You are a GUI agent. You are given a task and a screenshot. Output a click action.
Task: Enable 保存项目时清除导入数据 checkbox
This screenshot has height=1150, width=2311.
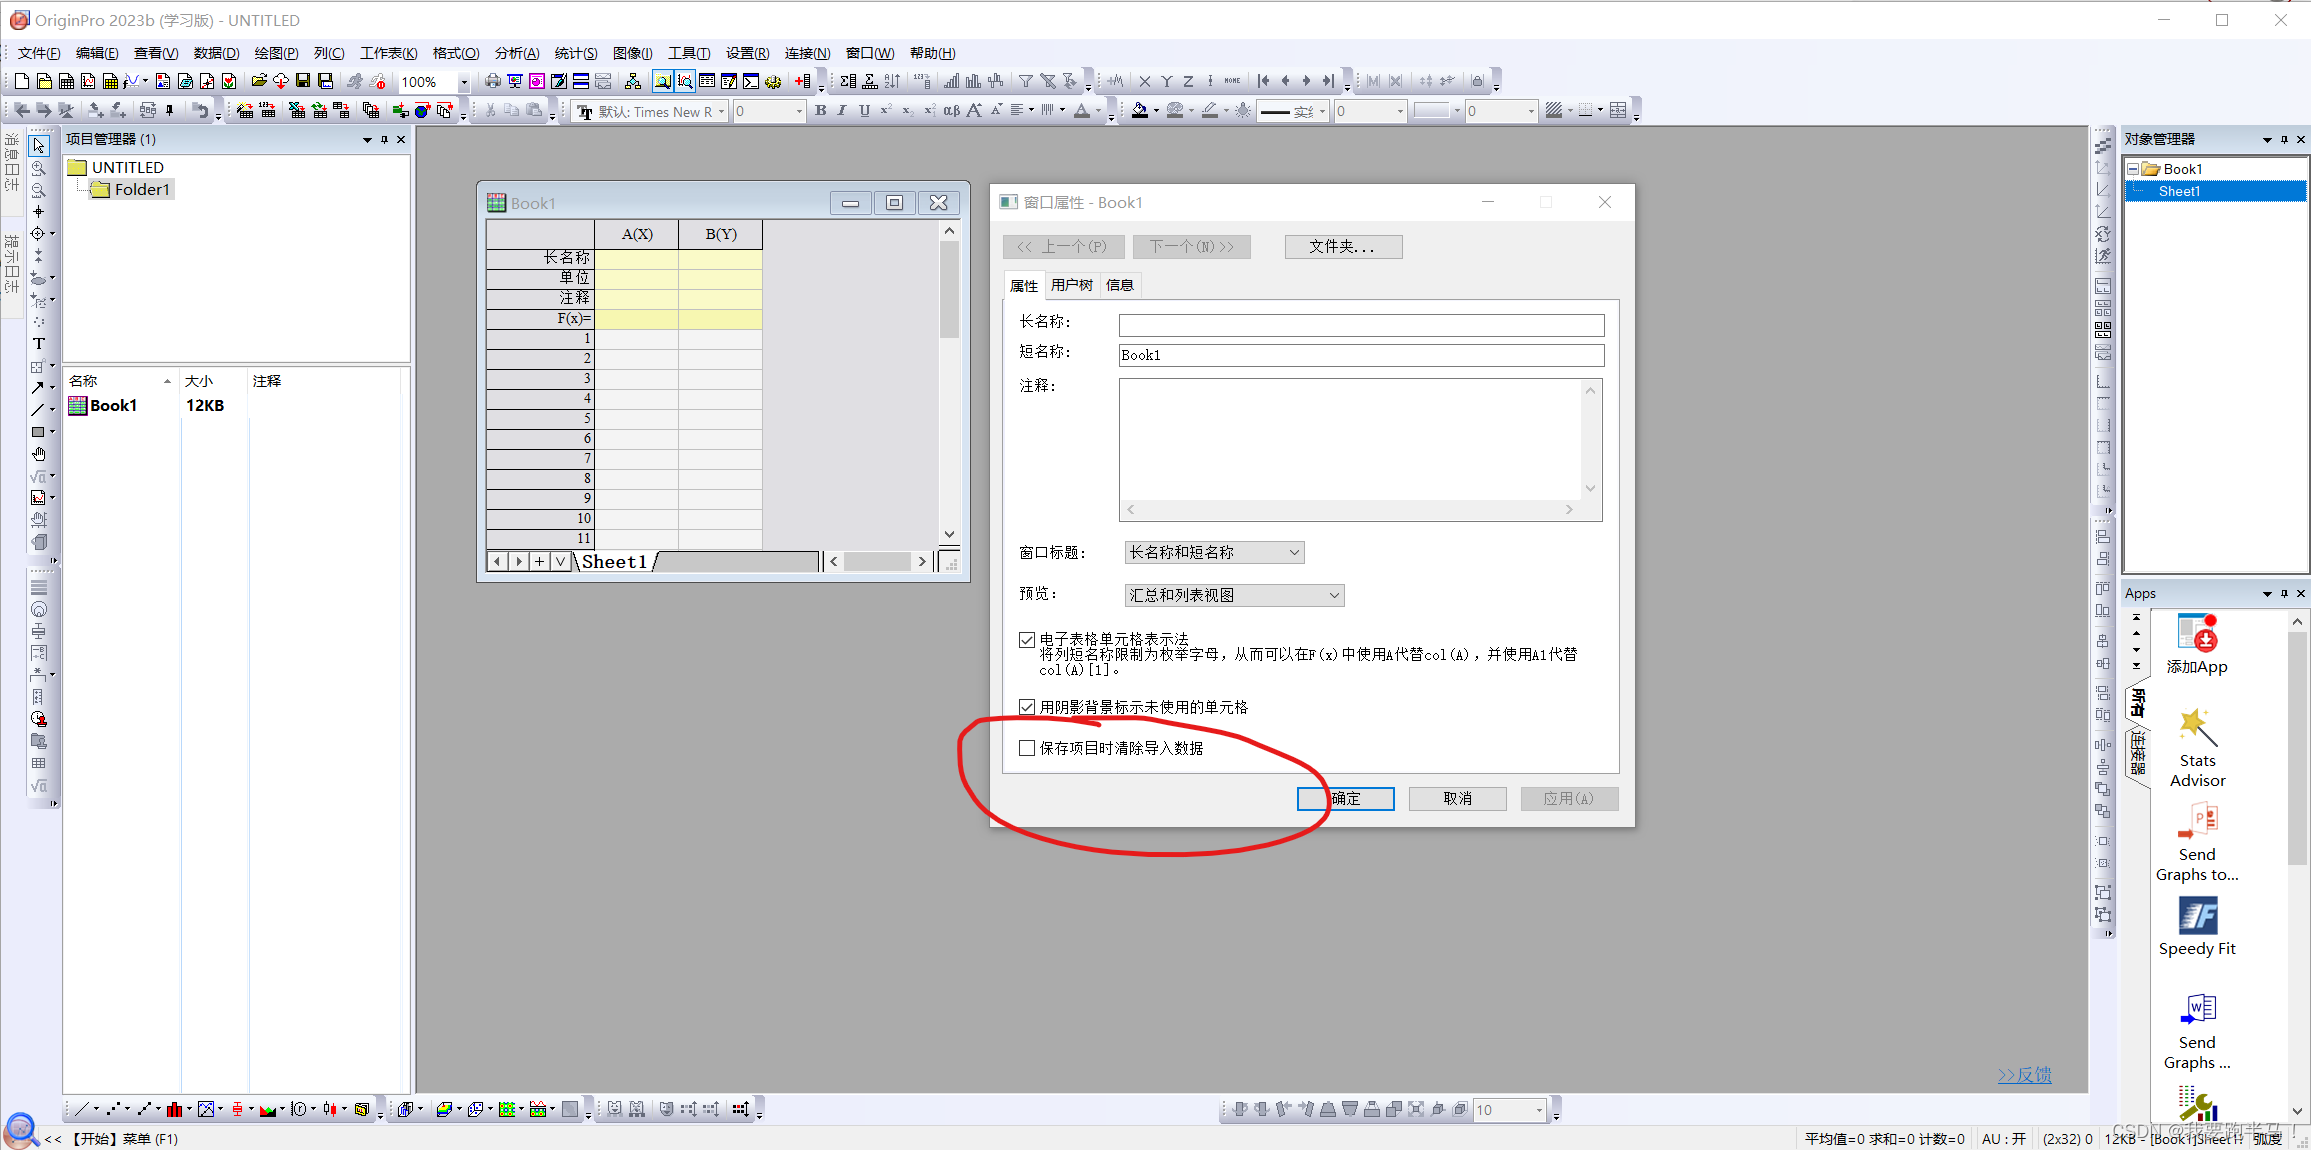(1027, 747)
